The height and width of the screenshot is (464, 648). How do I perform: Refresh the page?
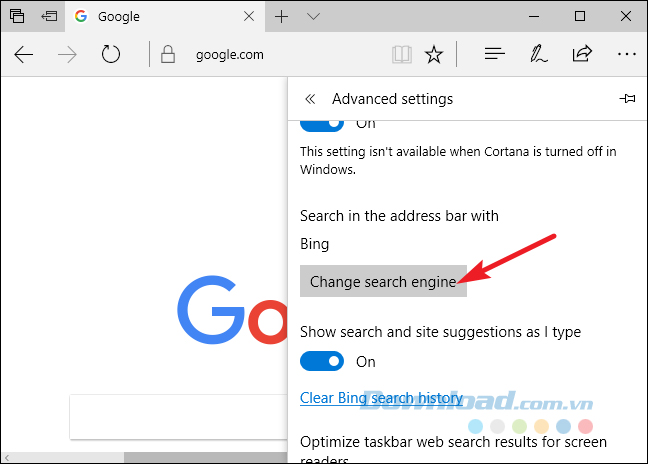tap(111, 54)
